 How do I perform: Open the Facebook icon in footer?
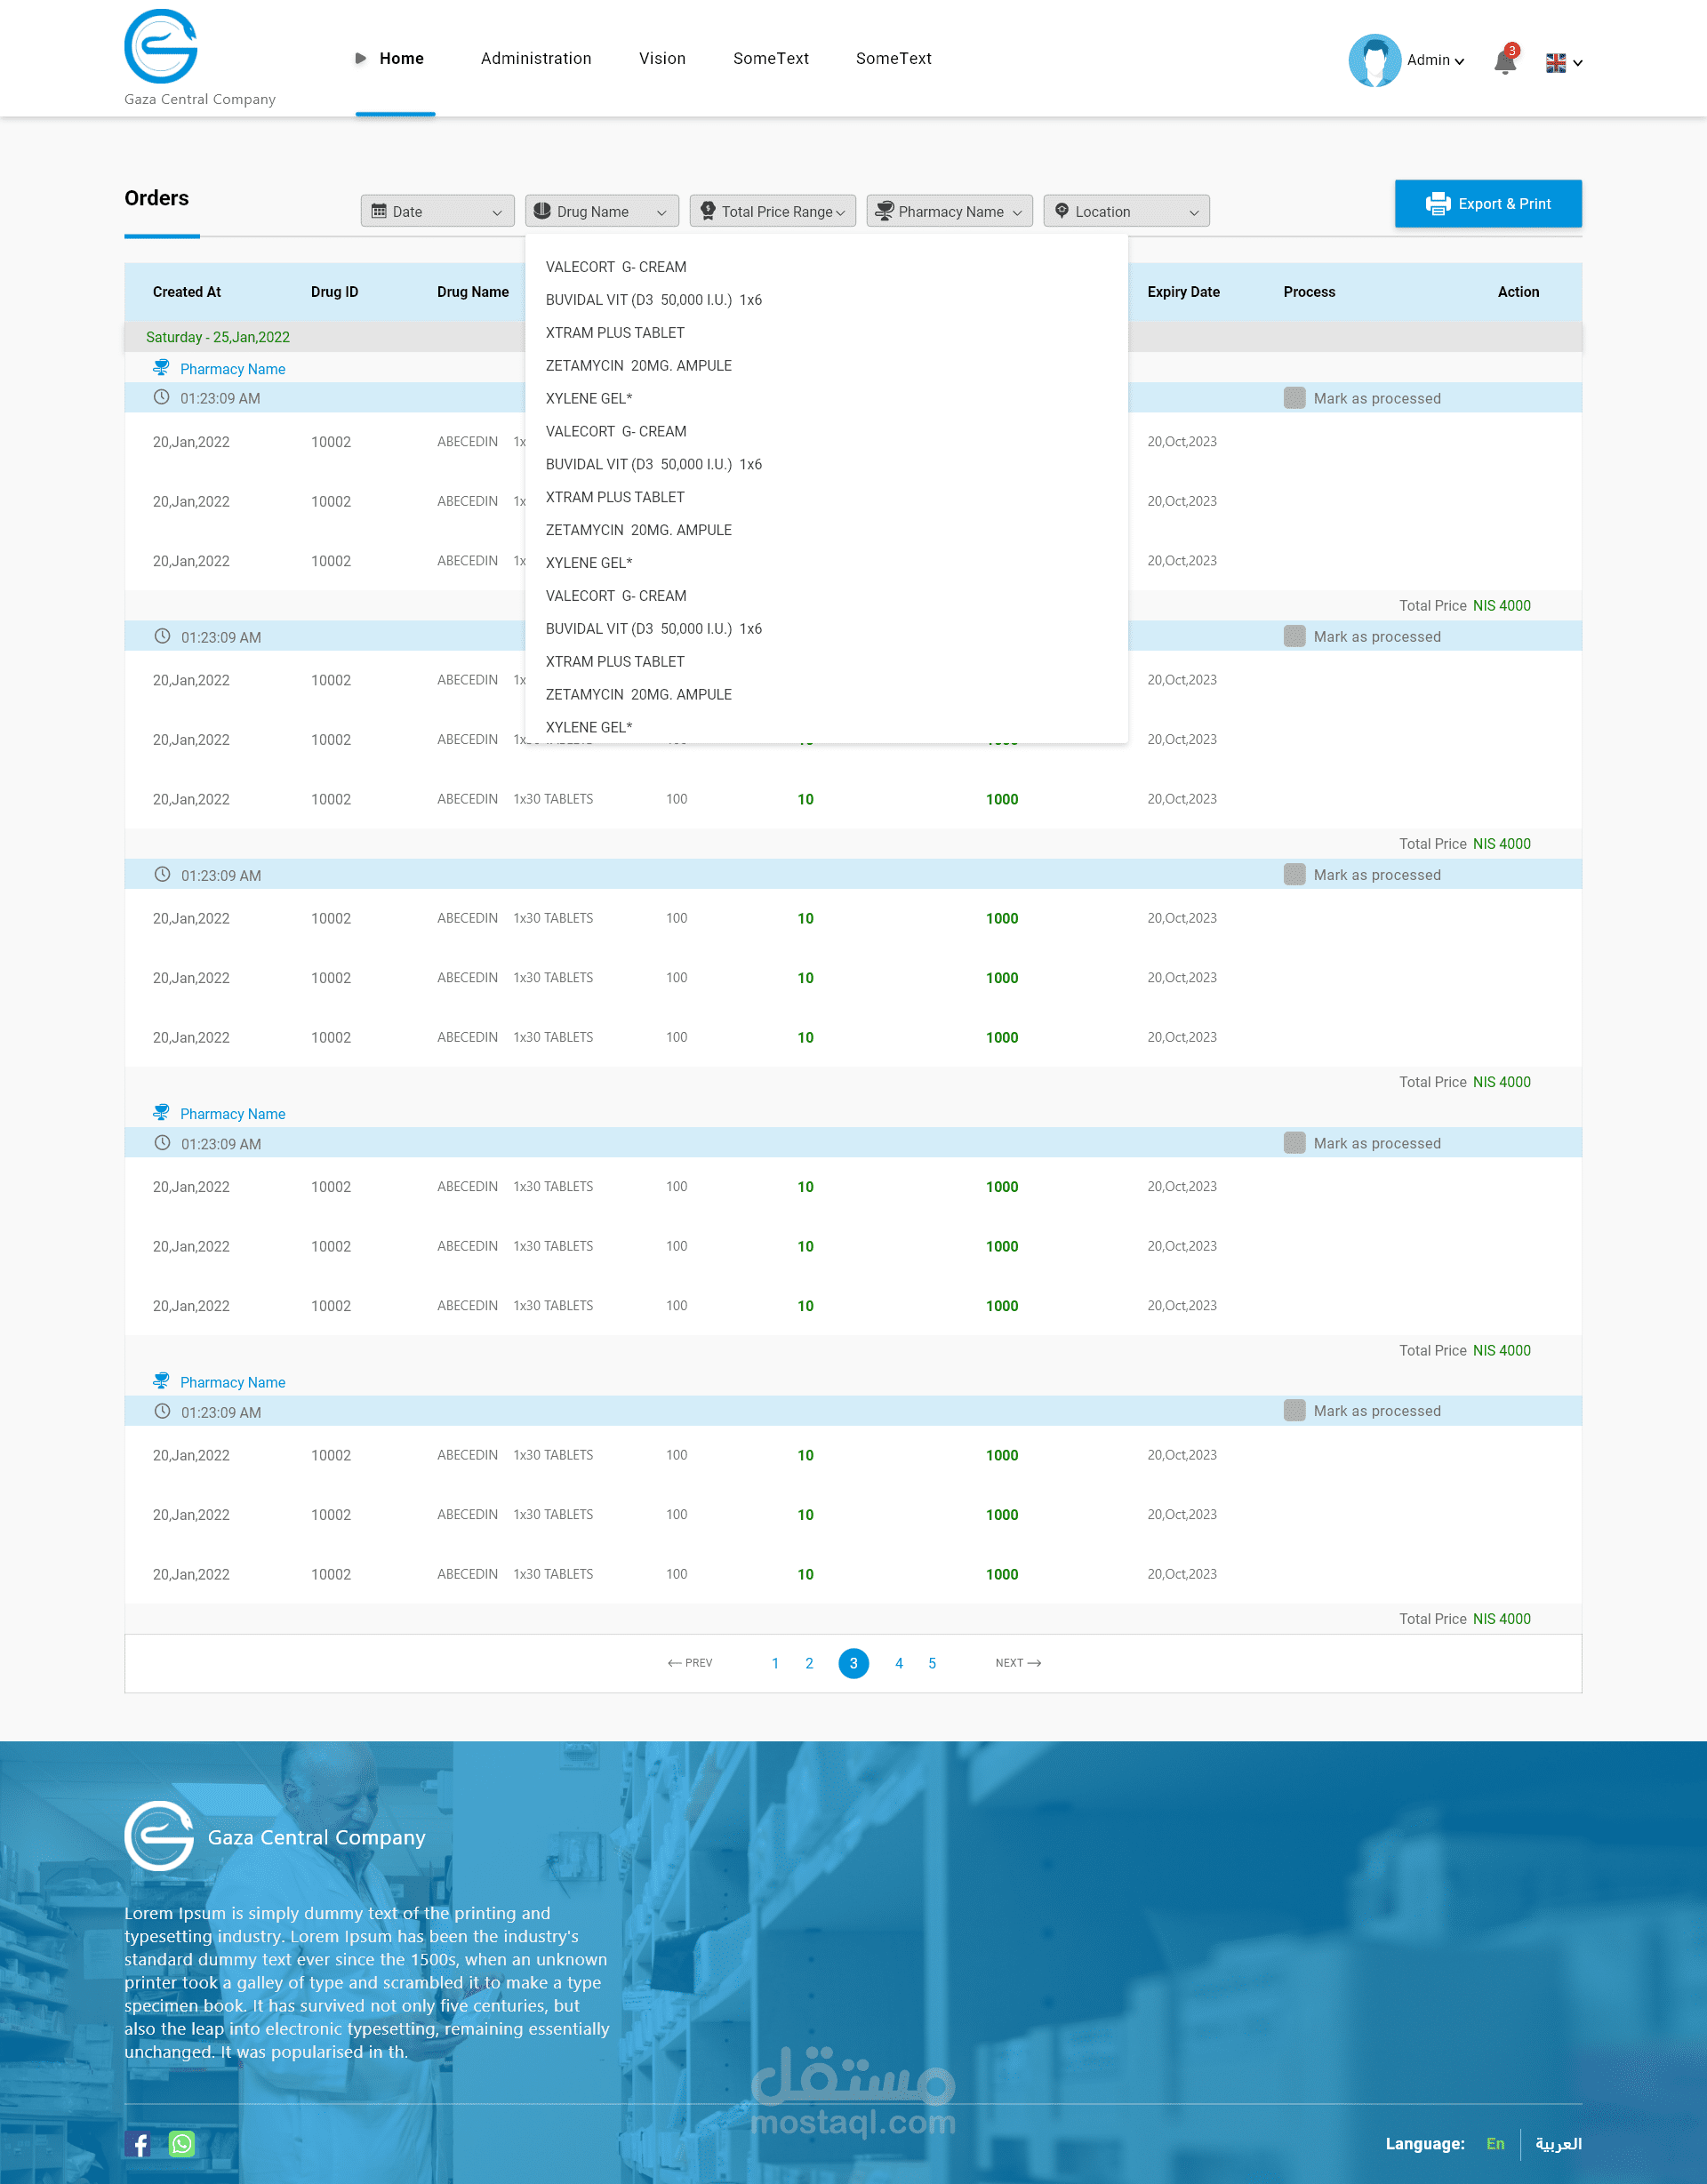coord(140,2143)
